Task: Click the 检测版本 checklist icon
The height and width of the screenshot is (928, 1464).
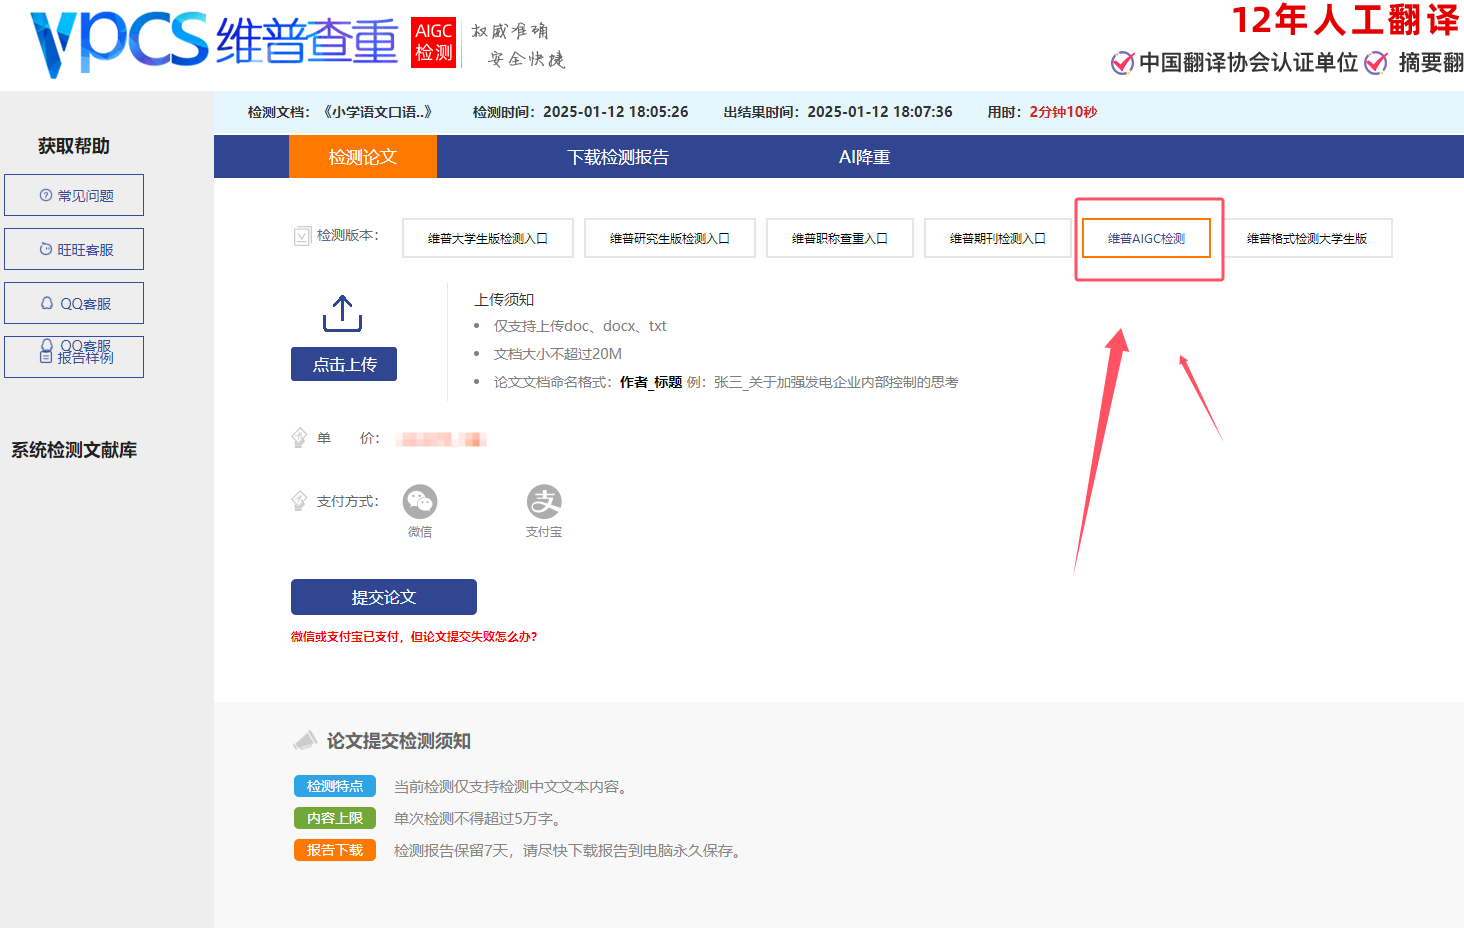Action: (x=302, y=236)
